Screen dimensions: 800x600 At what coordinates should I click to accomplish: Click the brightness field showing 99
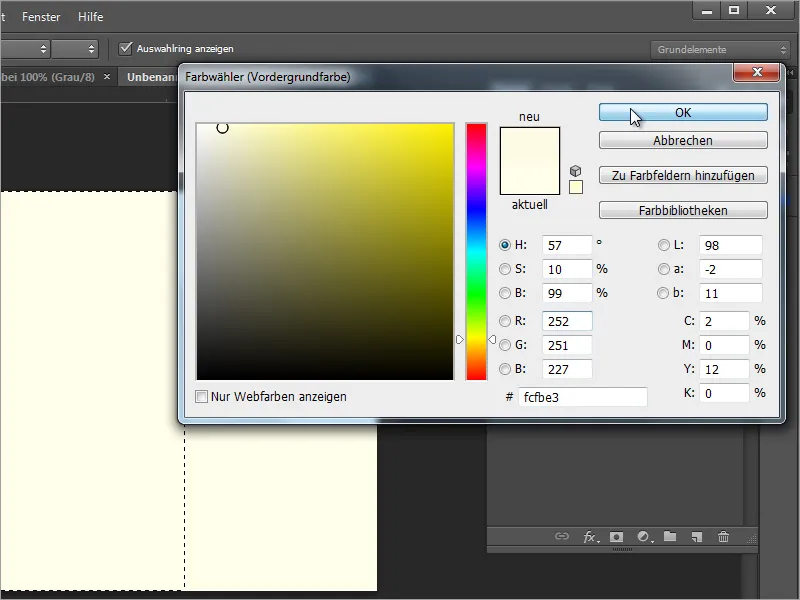(567, 293)
